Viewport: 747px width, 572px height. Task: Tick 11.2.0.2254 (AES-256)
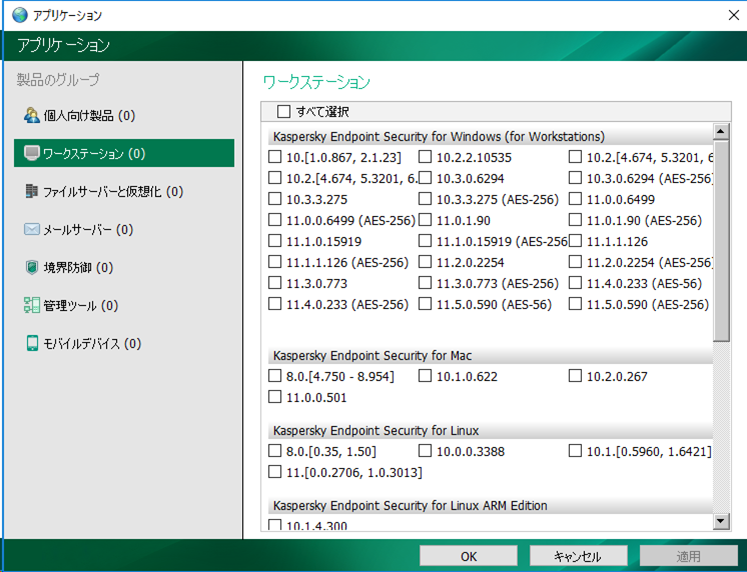click(x=575, y=262)
